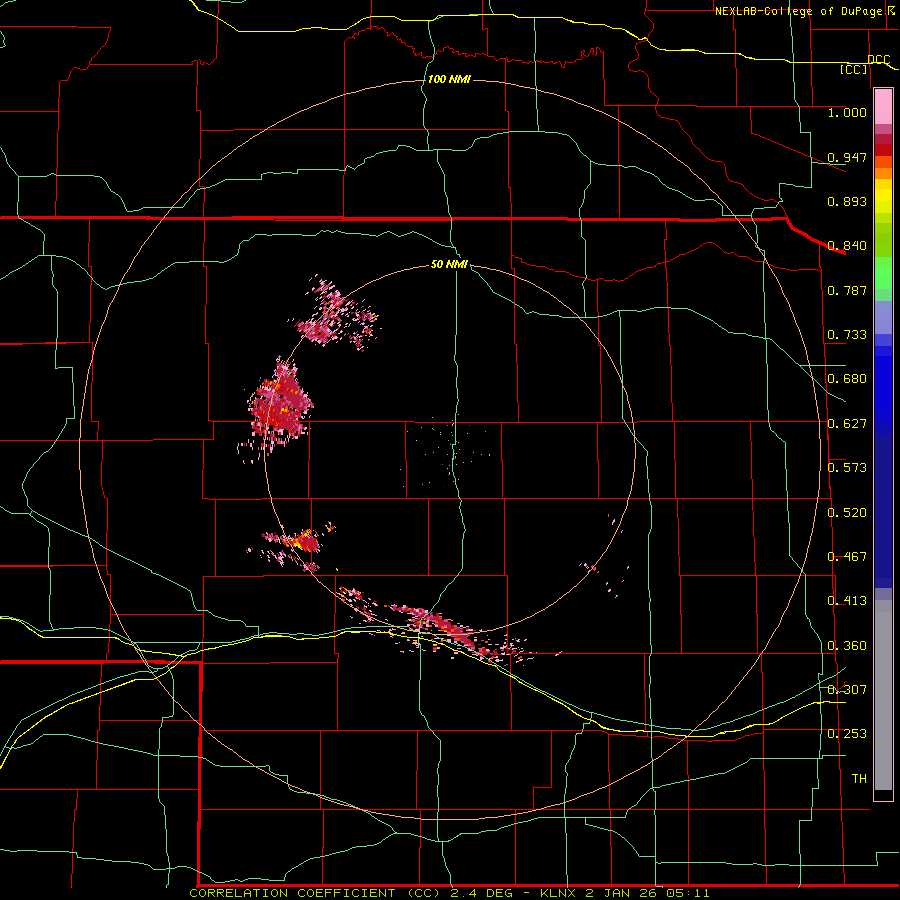Viewport: 900px width, 900px height.
Task: Click the 0.573 color scale value
Action: (x=847, y=468)
